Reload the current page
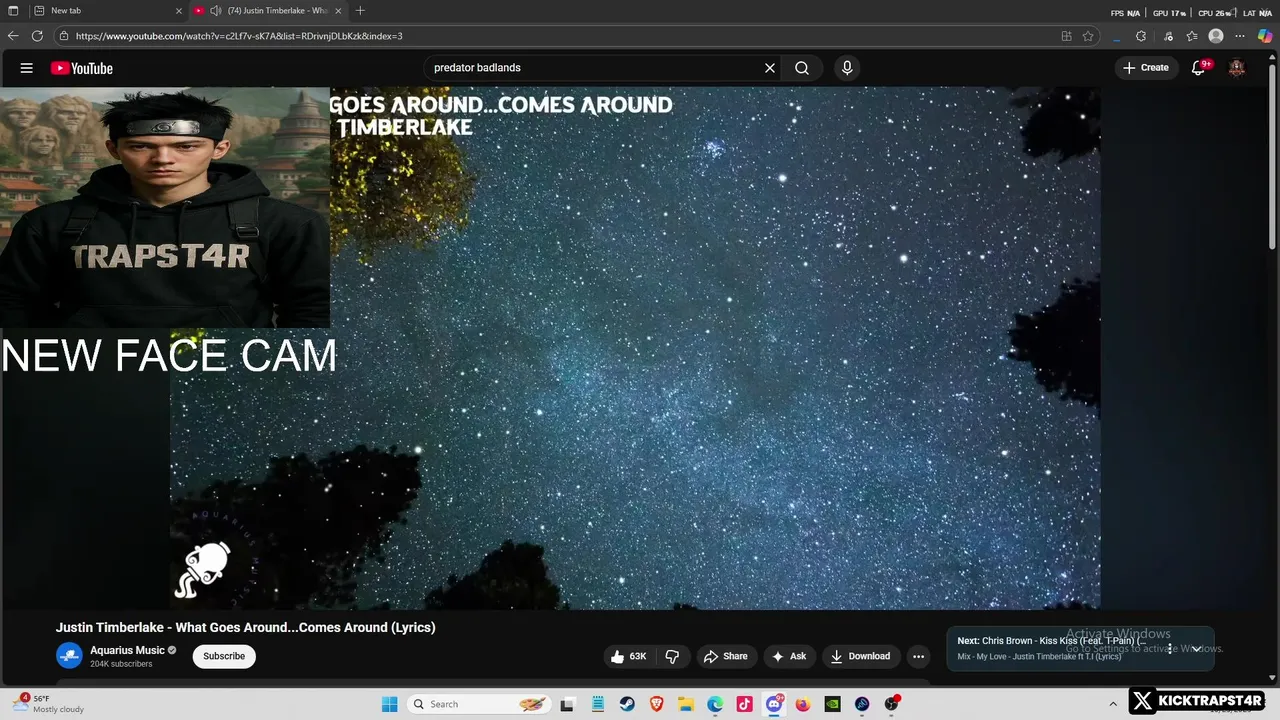The width and height of the screenshot is (1280, 720). (x=37, y=36)
